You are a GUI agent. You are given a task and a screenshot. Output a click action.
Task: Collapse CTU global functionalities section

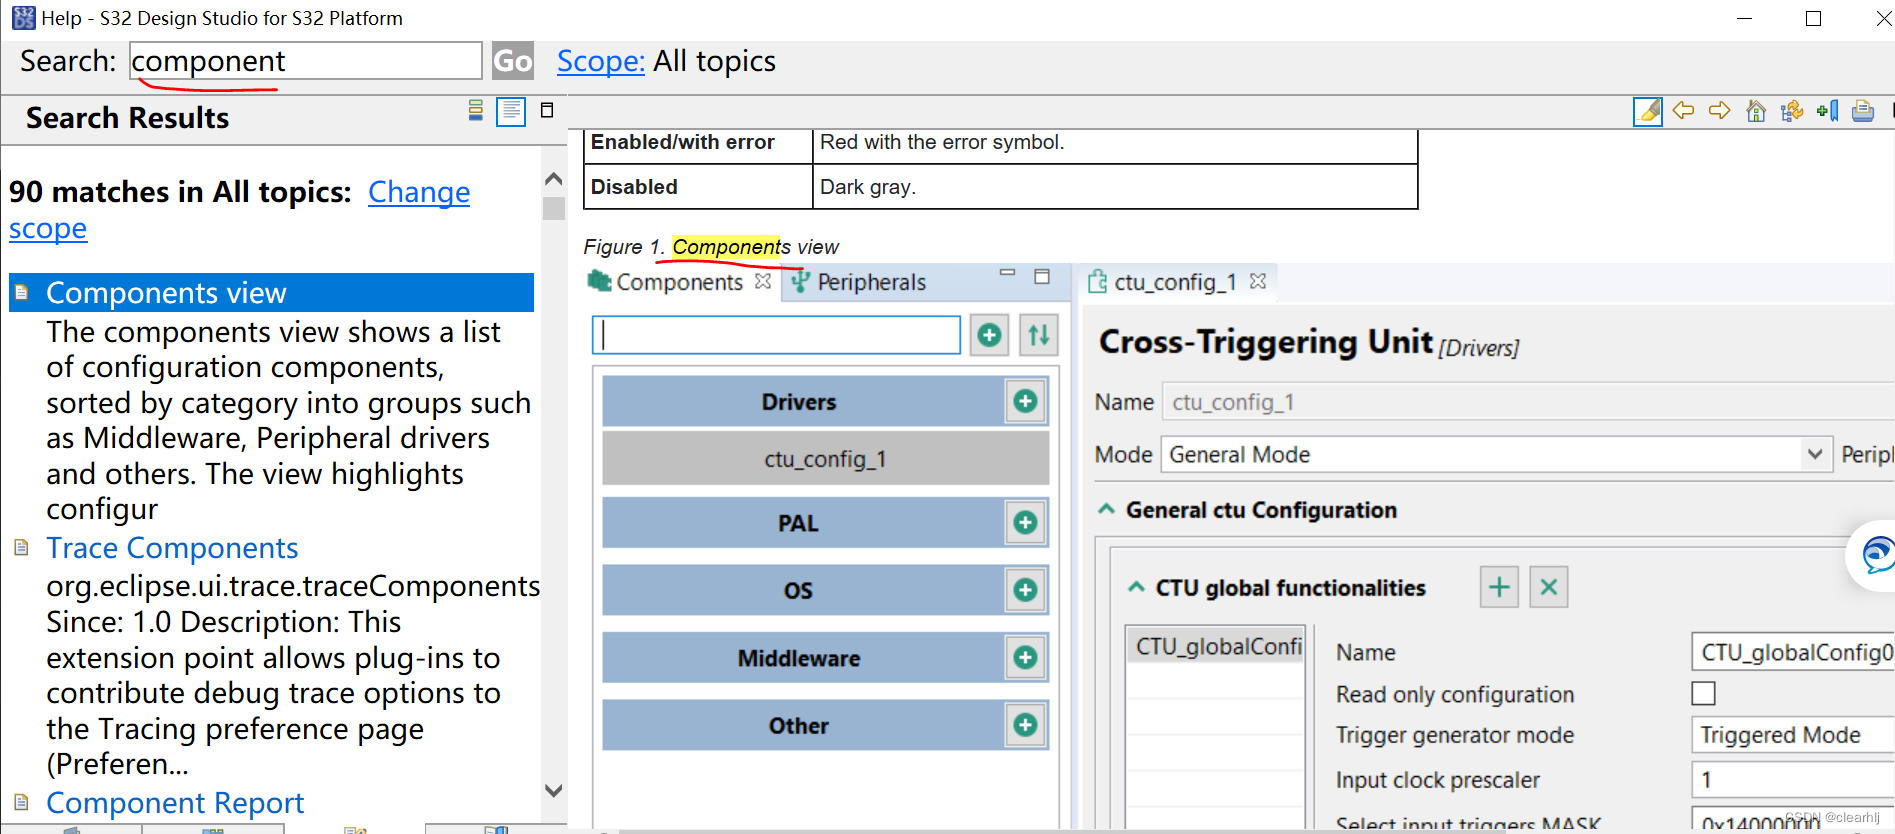(1136, 588)
